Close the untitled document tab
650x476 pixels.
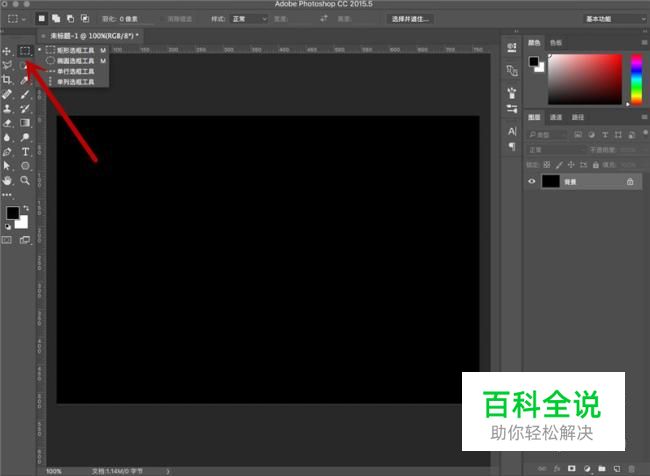[x=43, y=36]
